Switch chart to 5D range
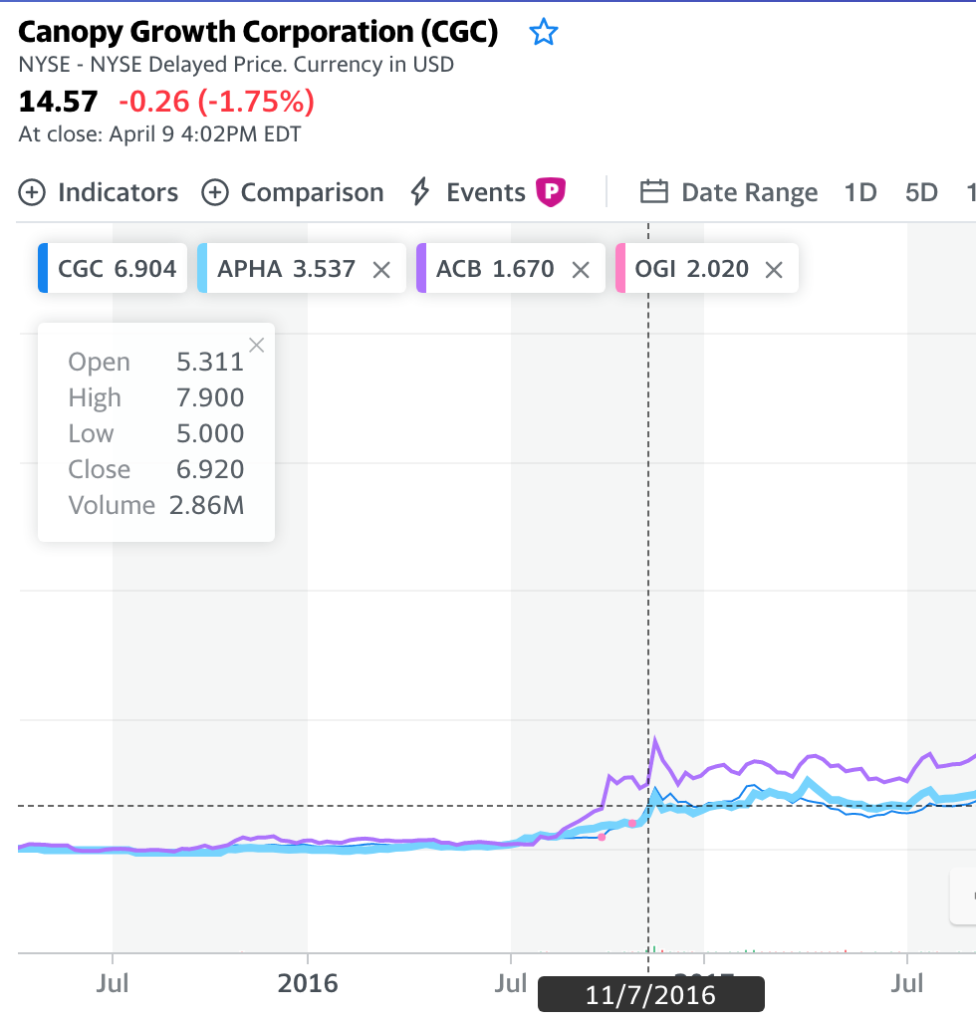This screenshot has height=1024, width=976. pyautogui.click(x=921, y=193)
